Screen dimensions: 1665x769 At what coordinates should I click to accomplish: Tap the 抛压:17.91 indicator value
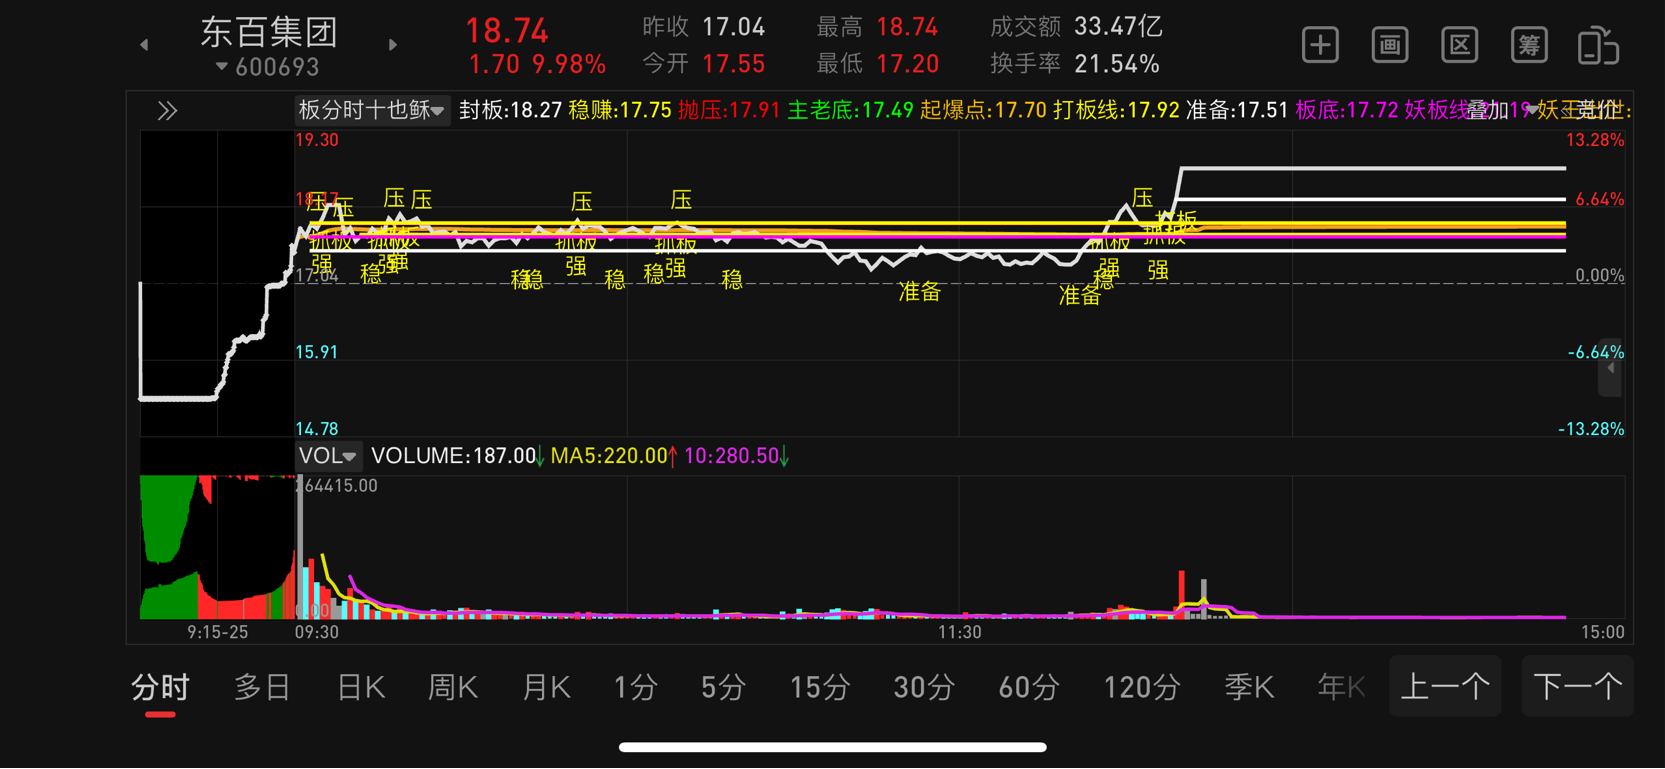pyautogui.click(x=729, y=110)
